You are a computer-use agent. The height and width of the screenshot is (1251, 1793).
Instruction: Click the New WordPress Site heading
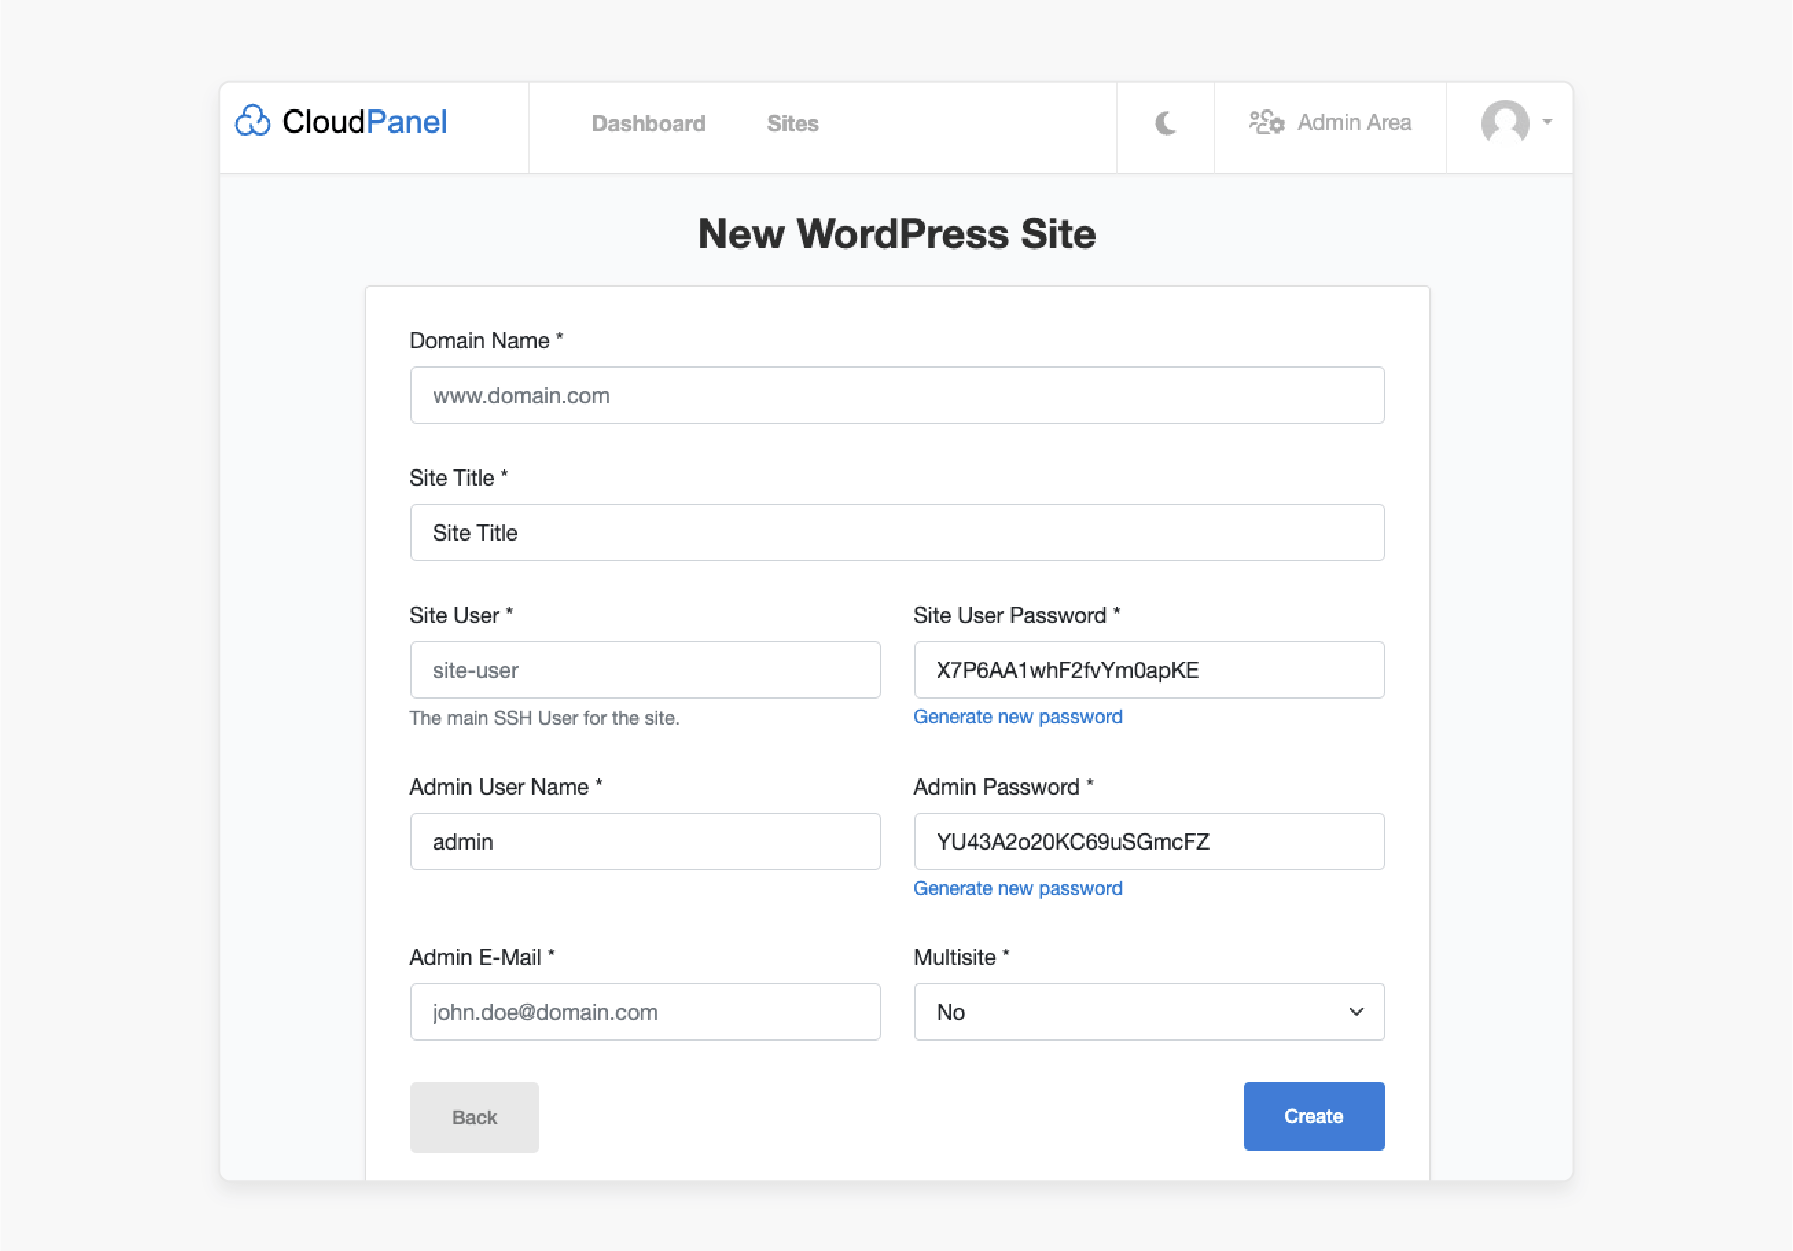[x=897, y=234]
